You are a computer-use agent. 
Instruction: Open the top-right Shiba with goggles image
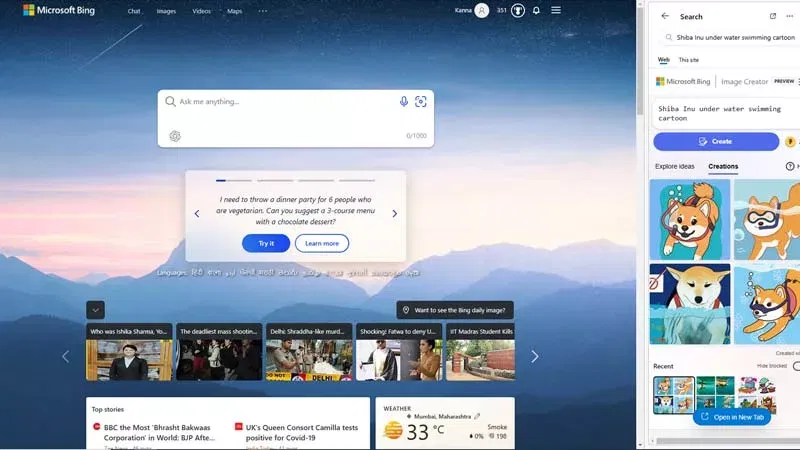[x=767, y=219]
